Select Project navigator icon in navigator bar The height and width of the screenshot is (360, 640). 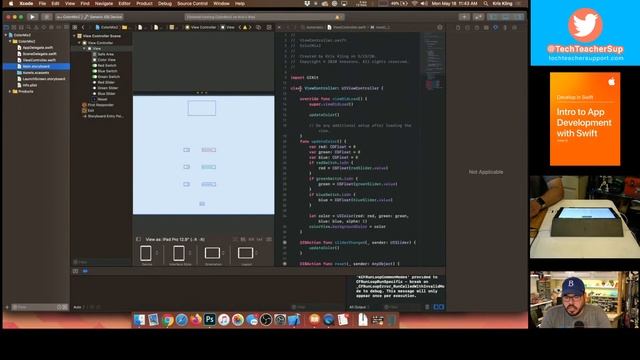pyautogui.click(x=7, y=27)
